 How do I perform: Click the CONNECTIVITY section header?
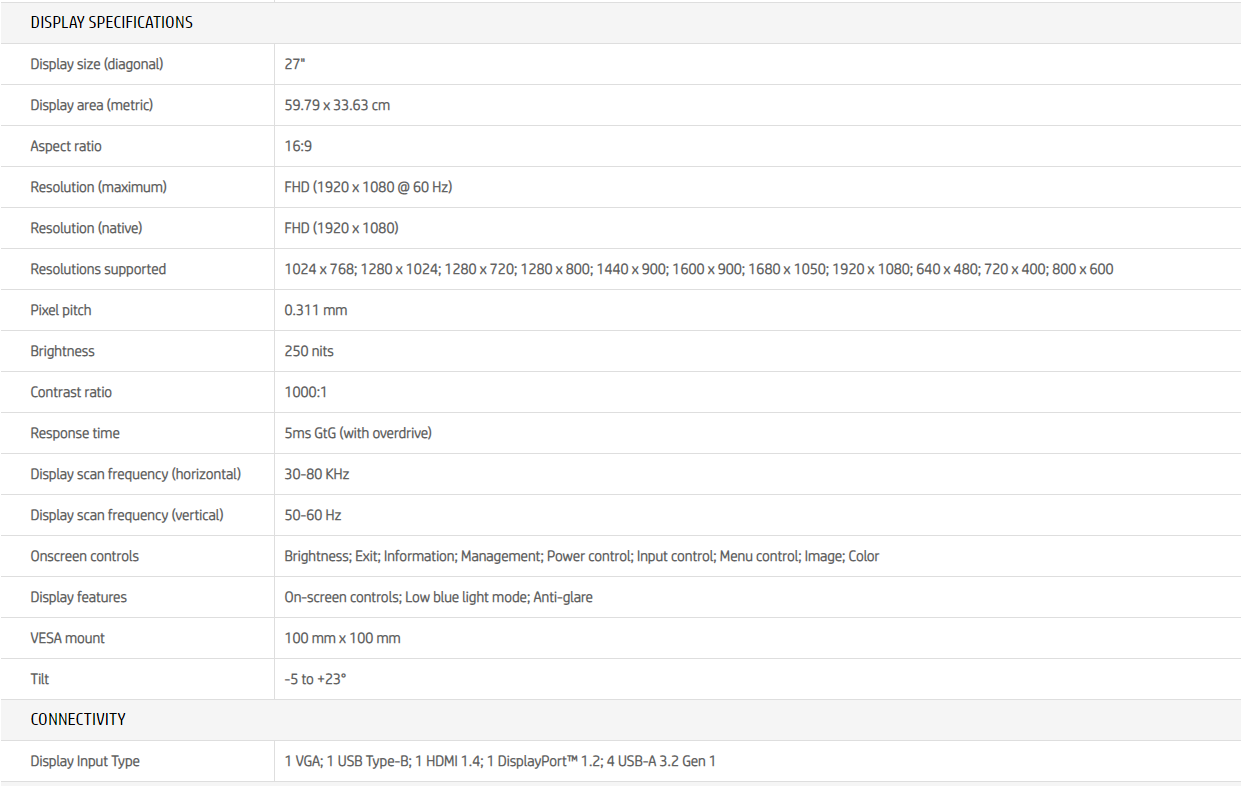coord(78,719)
